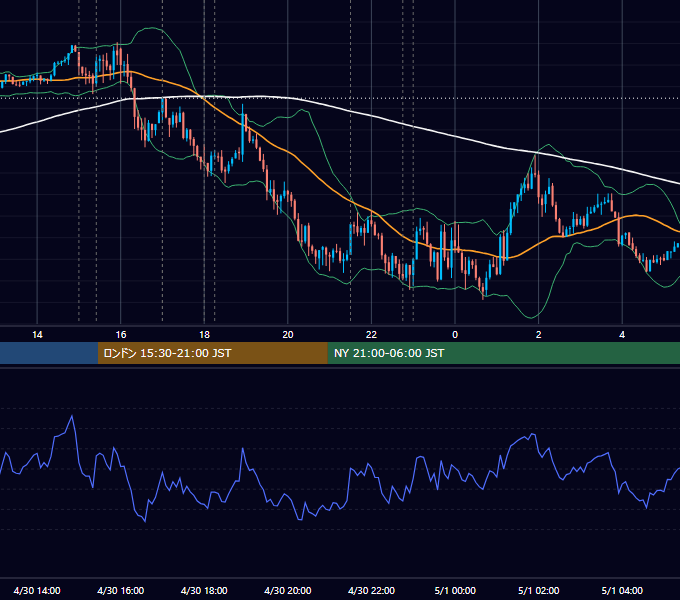Click the 2 hour axis label
Viewport: 680px width, 600px height.
pyautogui.click(x=539, y=335)
